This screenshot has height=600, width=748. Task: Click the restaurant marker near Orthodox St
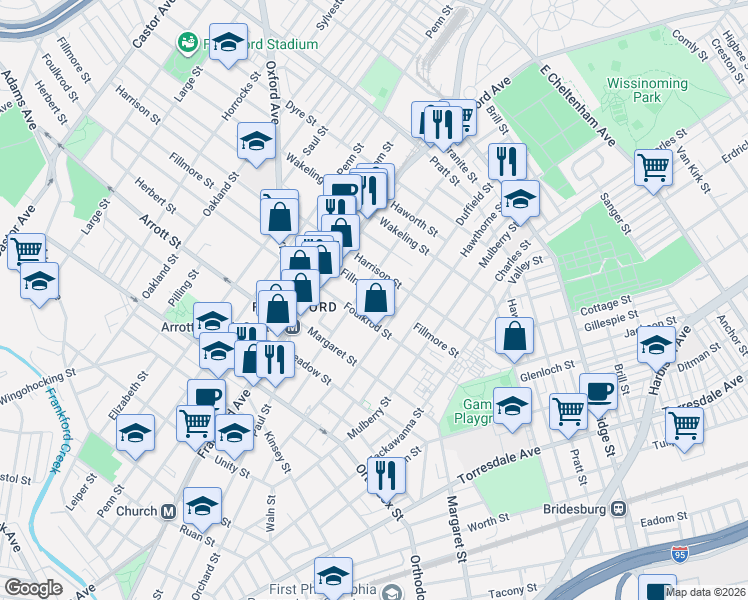tap(386, 476)
